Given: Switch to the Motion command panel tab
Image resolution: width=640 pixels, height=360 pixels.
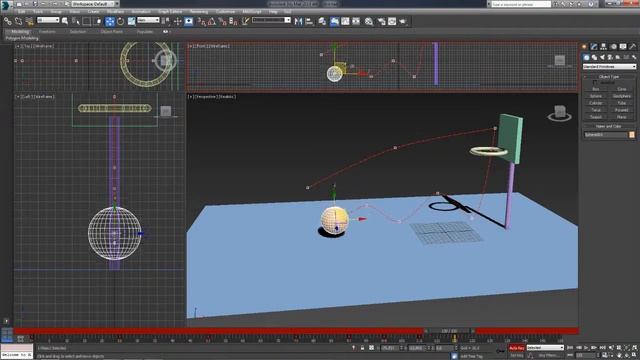Looking at the screenshot, I should tap(613, 47).
